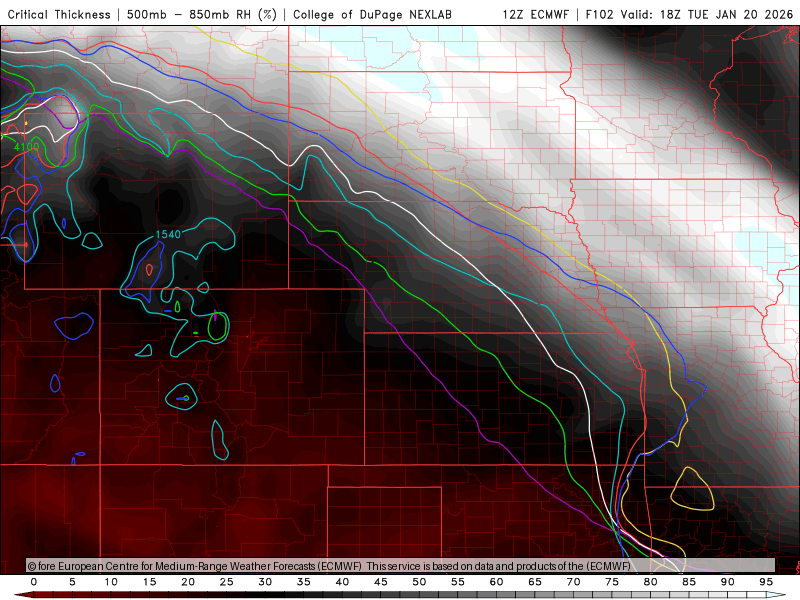Image resolution: width=800 pixels, height=600 pixels.
Task: Click the "Critical Thickness" title text
Action: click(59, 14)
